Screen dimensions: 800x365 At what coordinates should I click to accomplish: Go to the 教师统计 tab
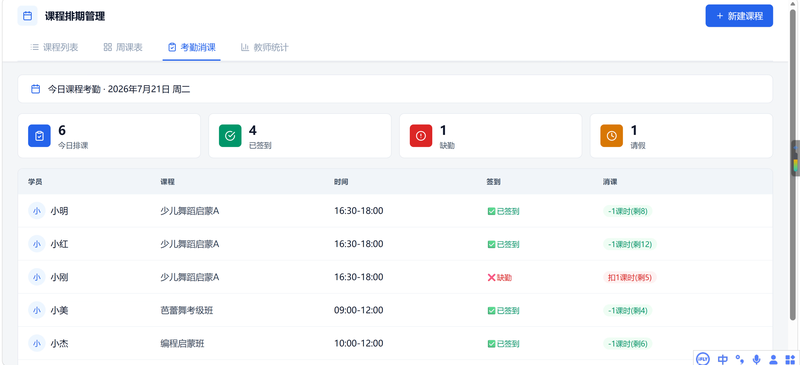tap(265, 47)
